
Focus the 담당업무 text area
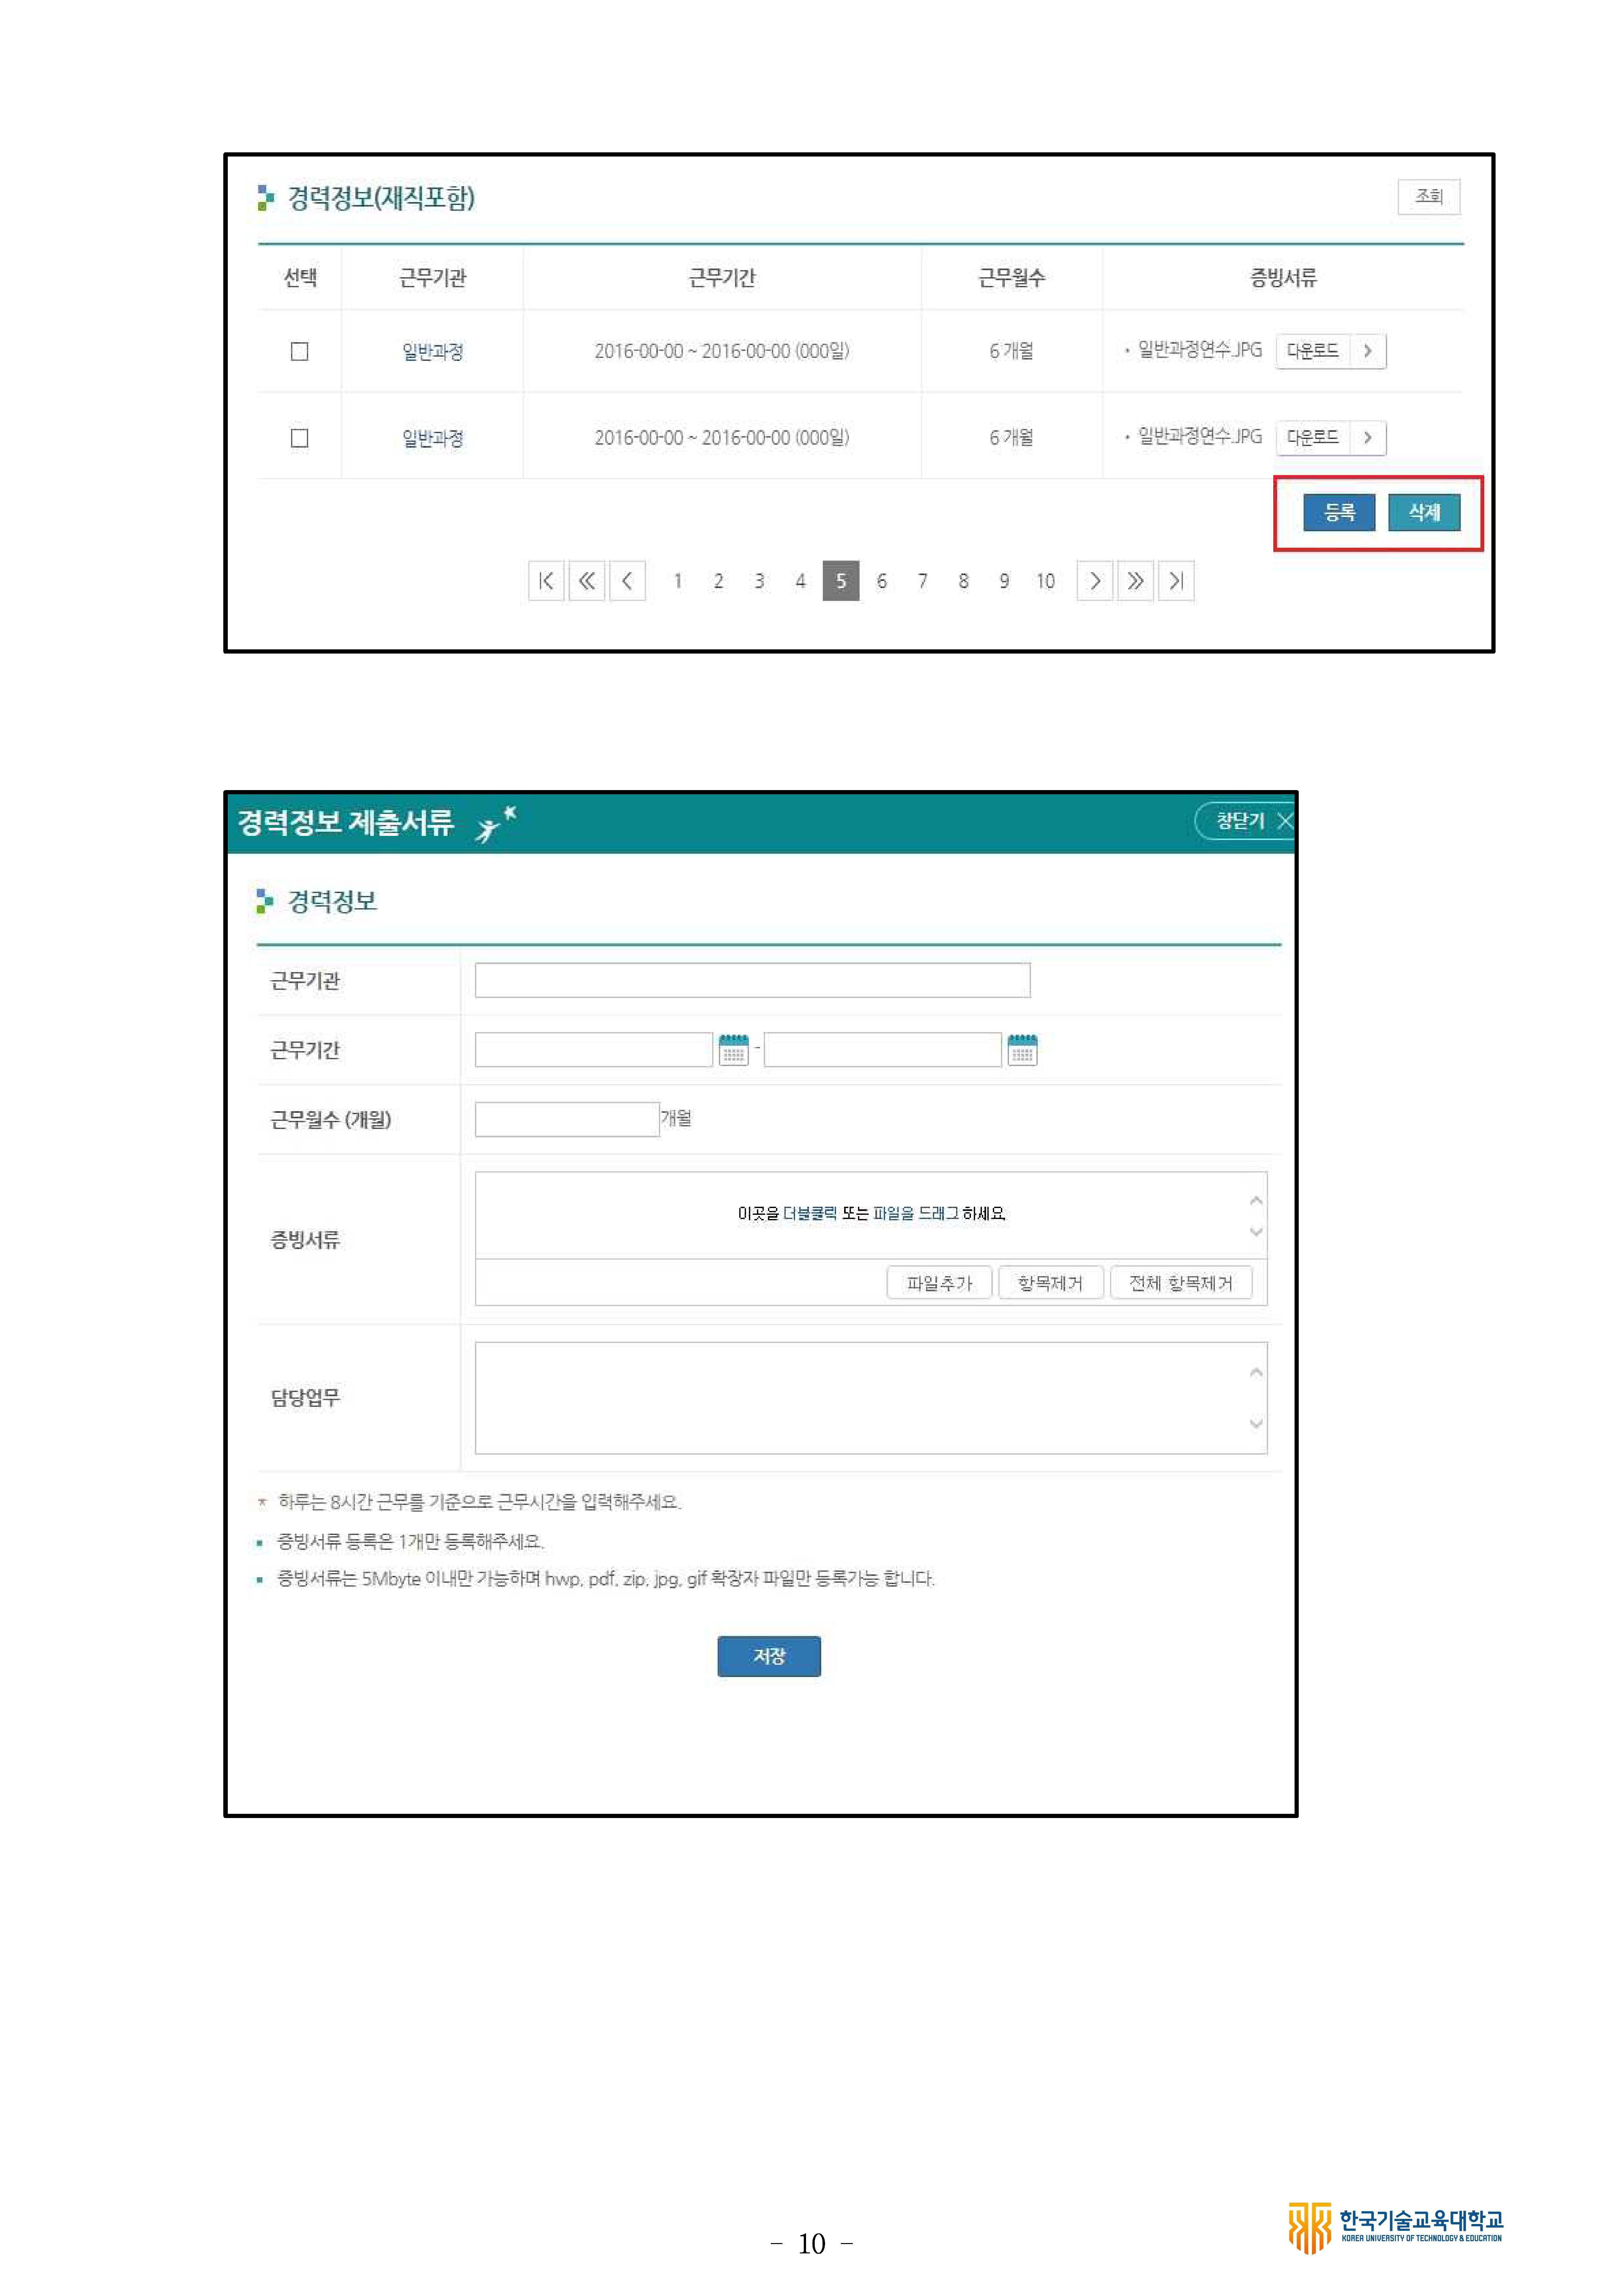point(871,1398)
